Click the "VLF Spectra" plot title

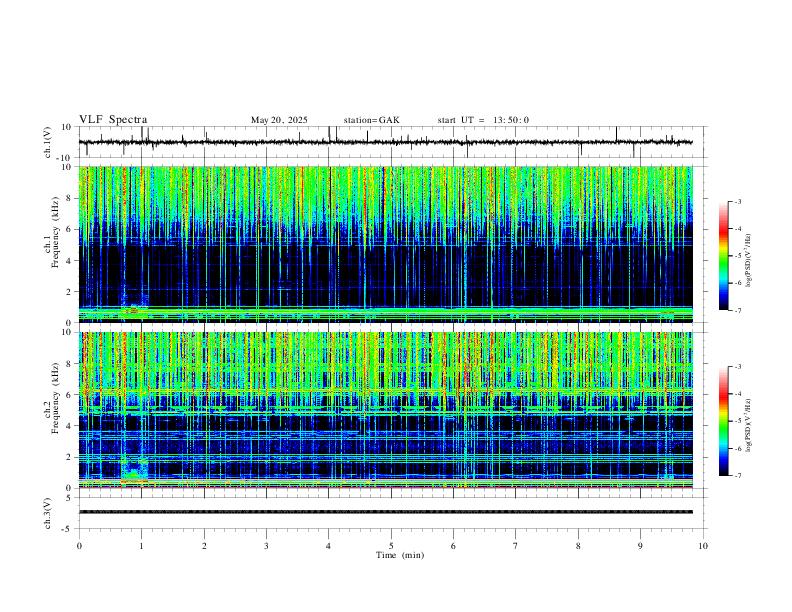click(x=113, y=120)
